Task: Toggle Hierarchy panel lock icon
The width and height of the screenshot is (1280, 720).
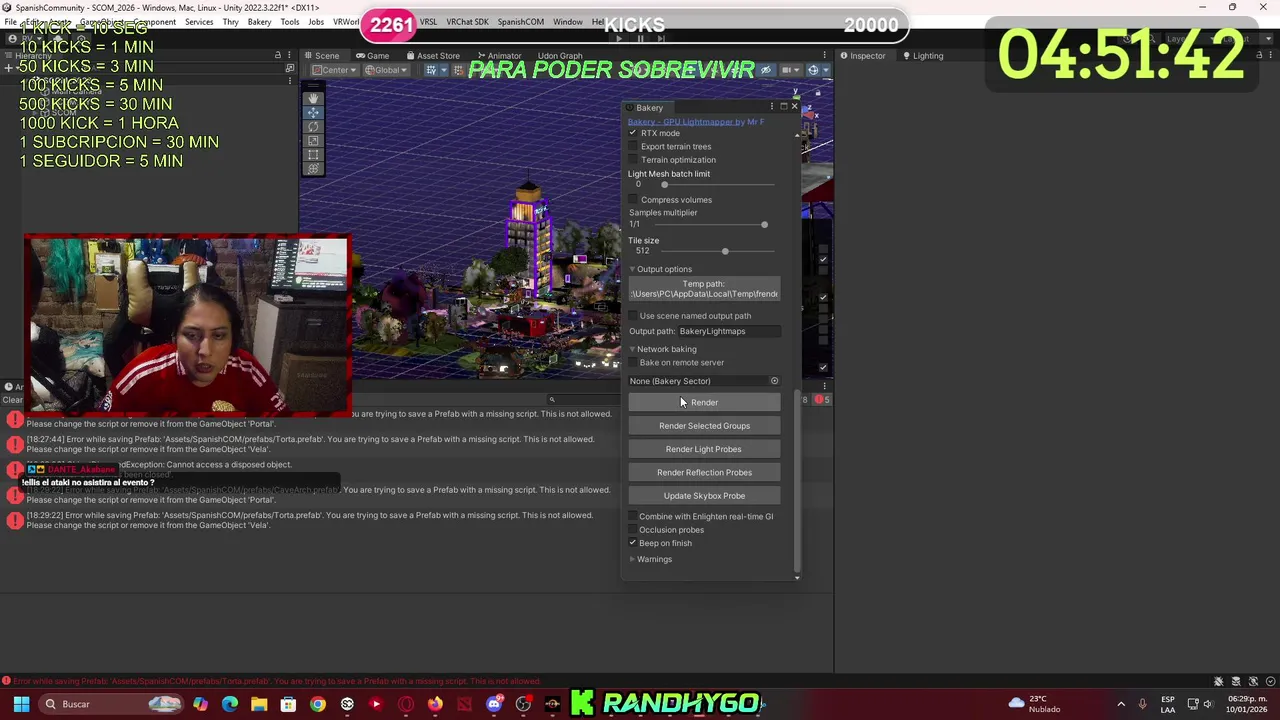Action: pos(278,55)
